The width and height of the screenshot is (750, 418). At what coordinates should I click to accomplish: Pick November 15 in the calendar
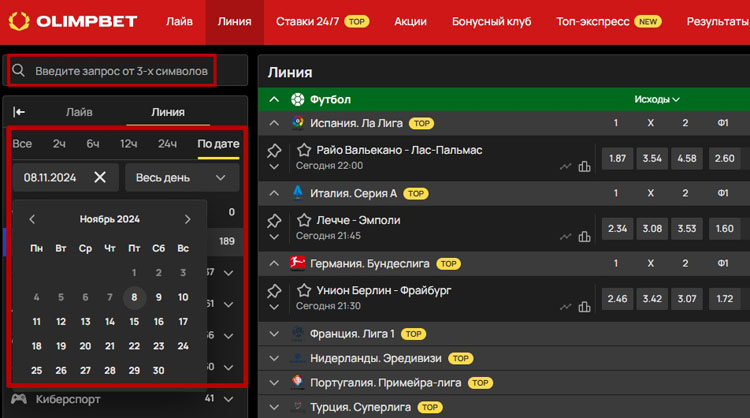point(134,321)
